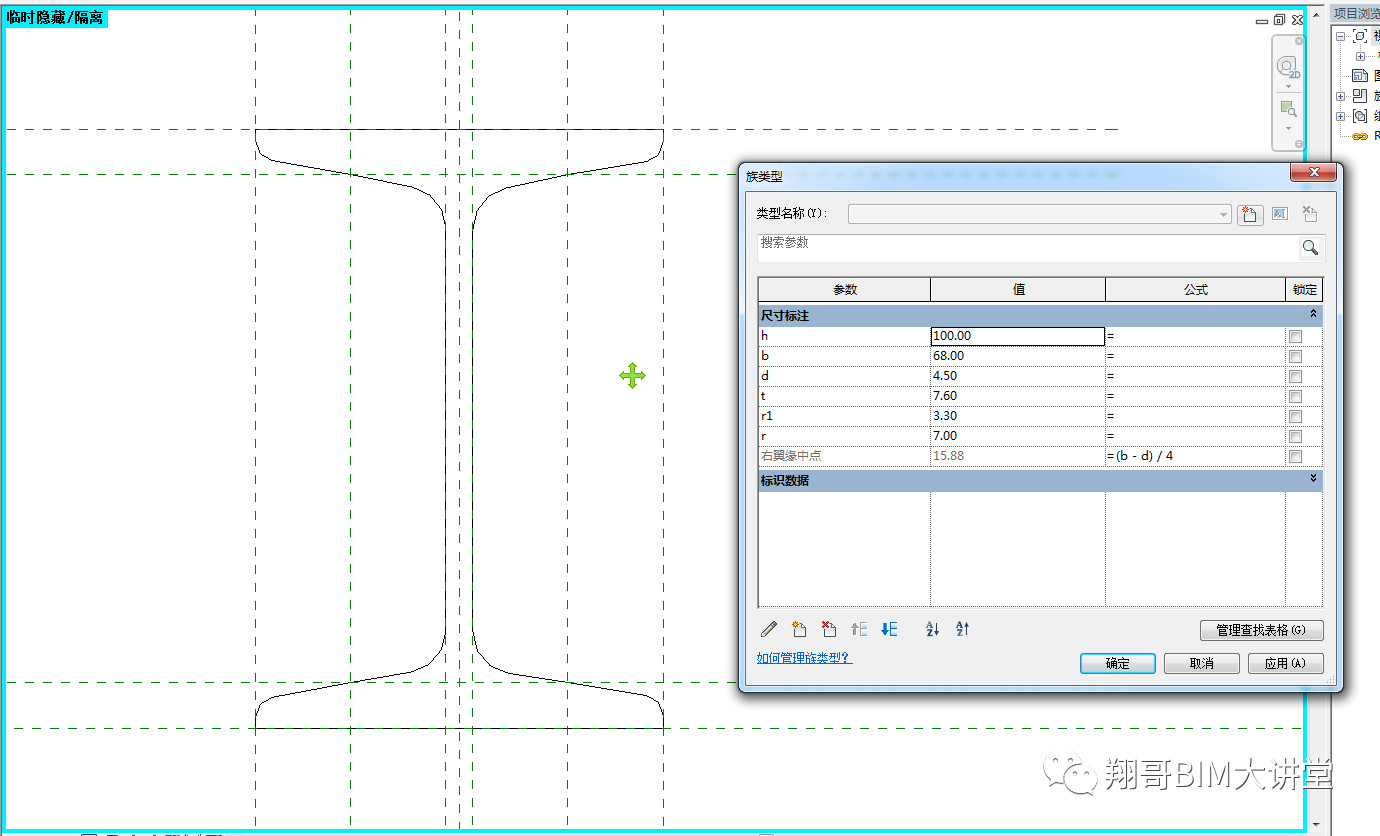Viewport: 1380px width, 836px height.
Task: Expand the groups node in project browser
Action: (x=1340, y=116)
